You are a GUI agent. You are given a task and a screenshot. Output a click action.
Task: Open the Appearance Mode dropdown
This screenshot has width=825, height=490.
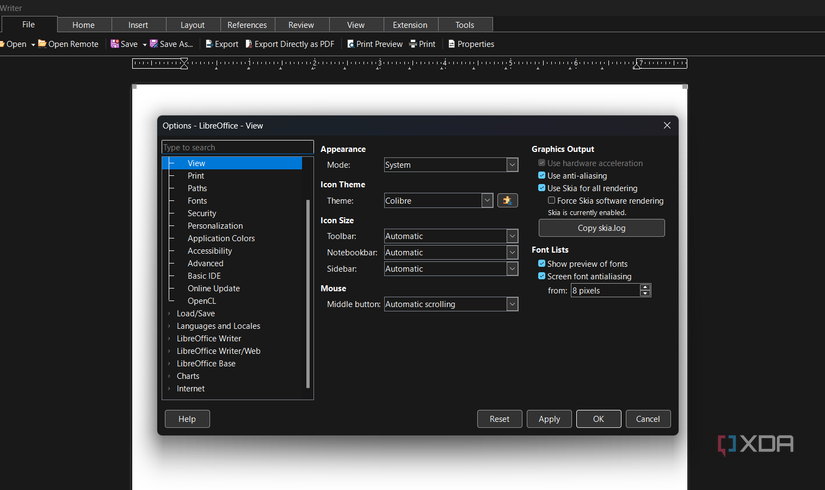[x=451, y=165]
